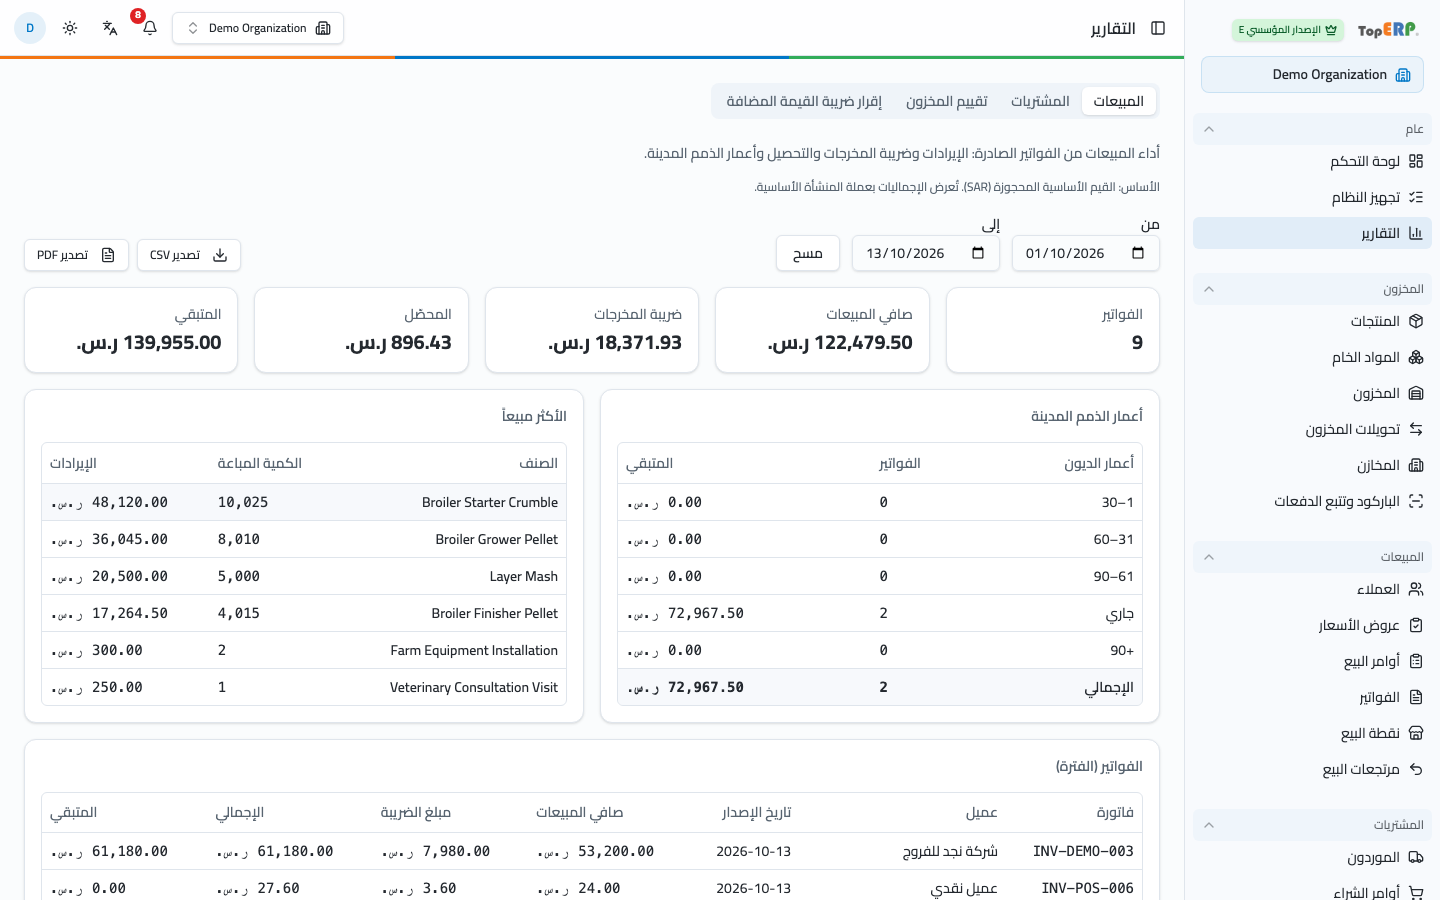Switch to إقرار ضريبة القيمة المضافة tab
1440x900 pixels.
(804, 101)
